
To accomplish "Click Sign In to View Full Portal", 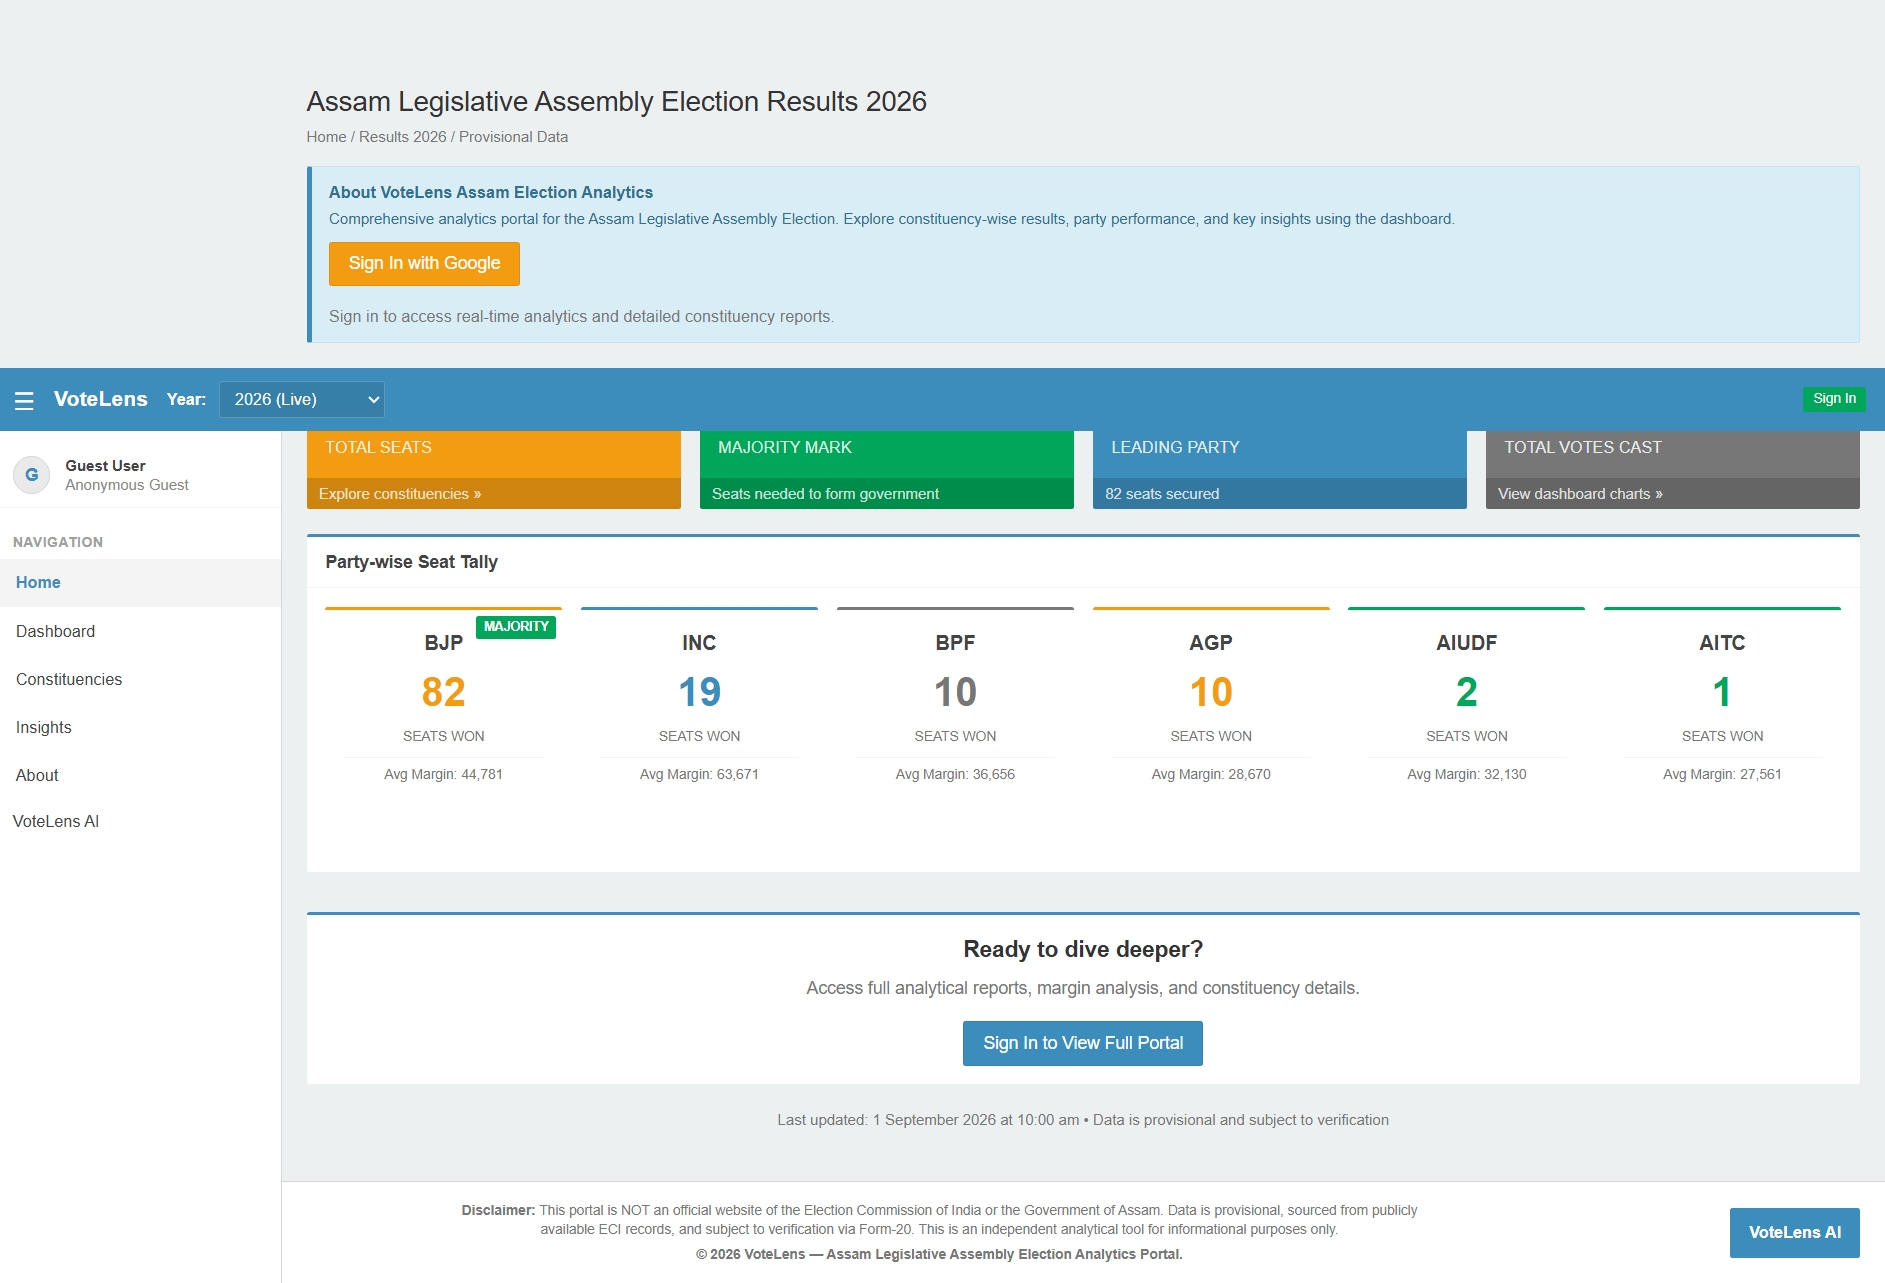I will (1082, 1043).
